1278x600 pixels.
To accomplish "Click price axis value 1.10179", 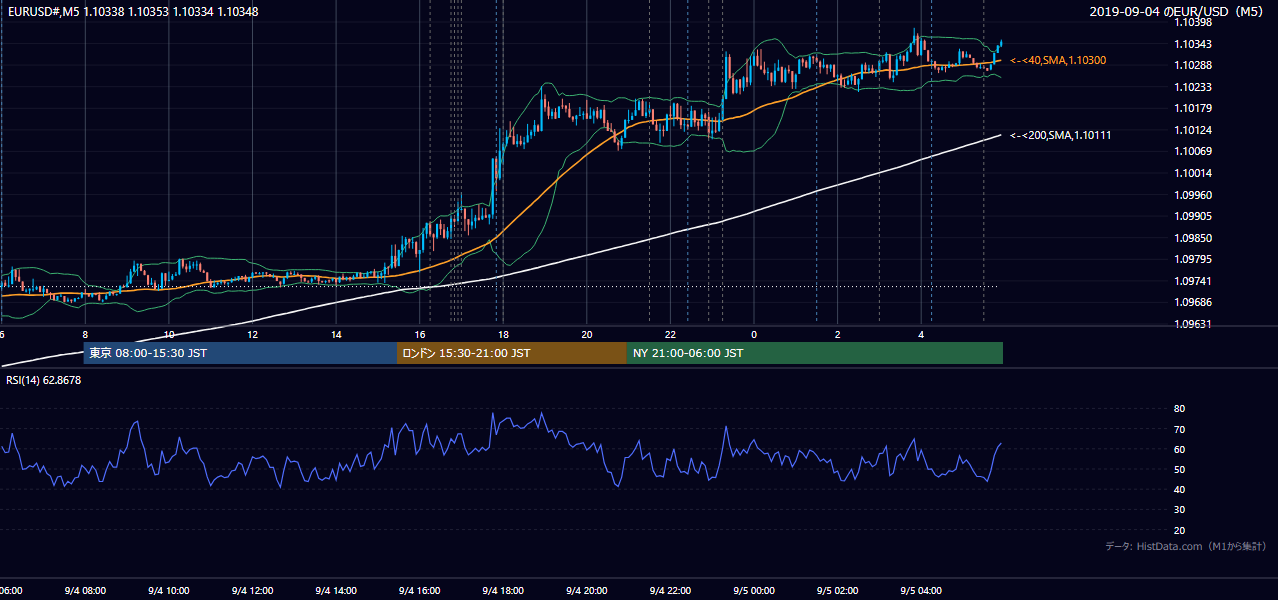I will point(1193,108).
